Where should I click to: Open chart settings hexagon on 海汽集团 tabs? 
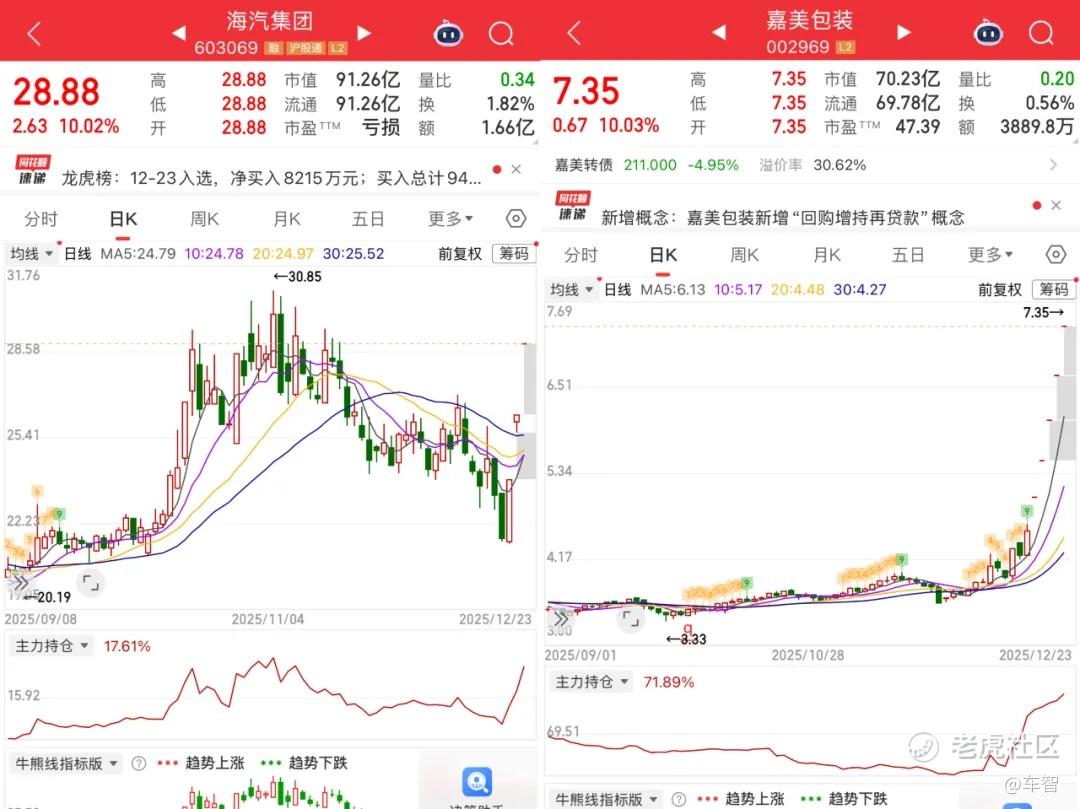point(516,219)
